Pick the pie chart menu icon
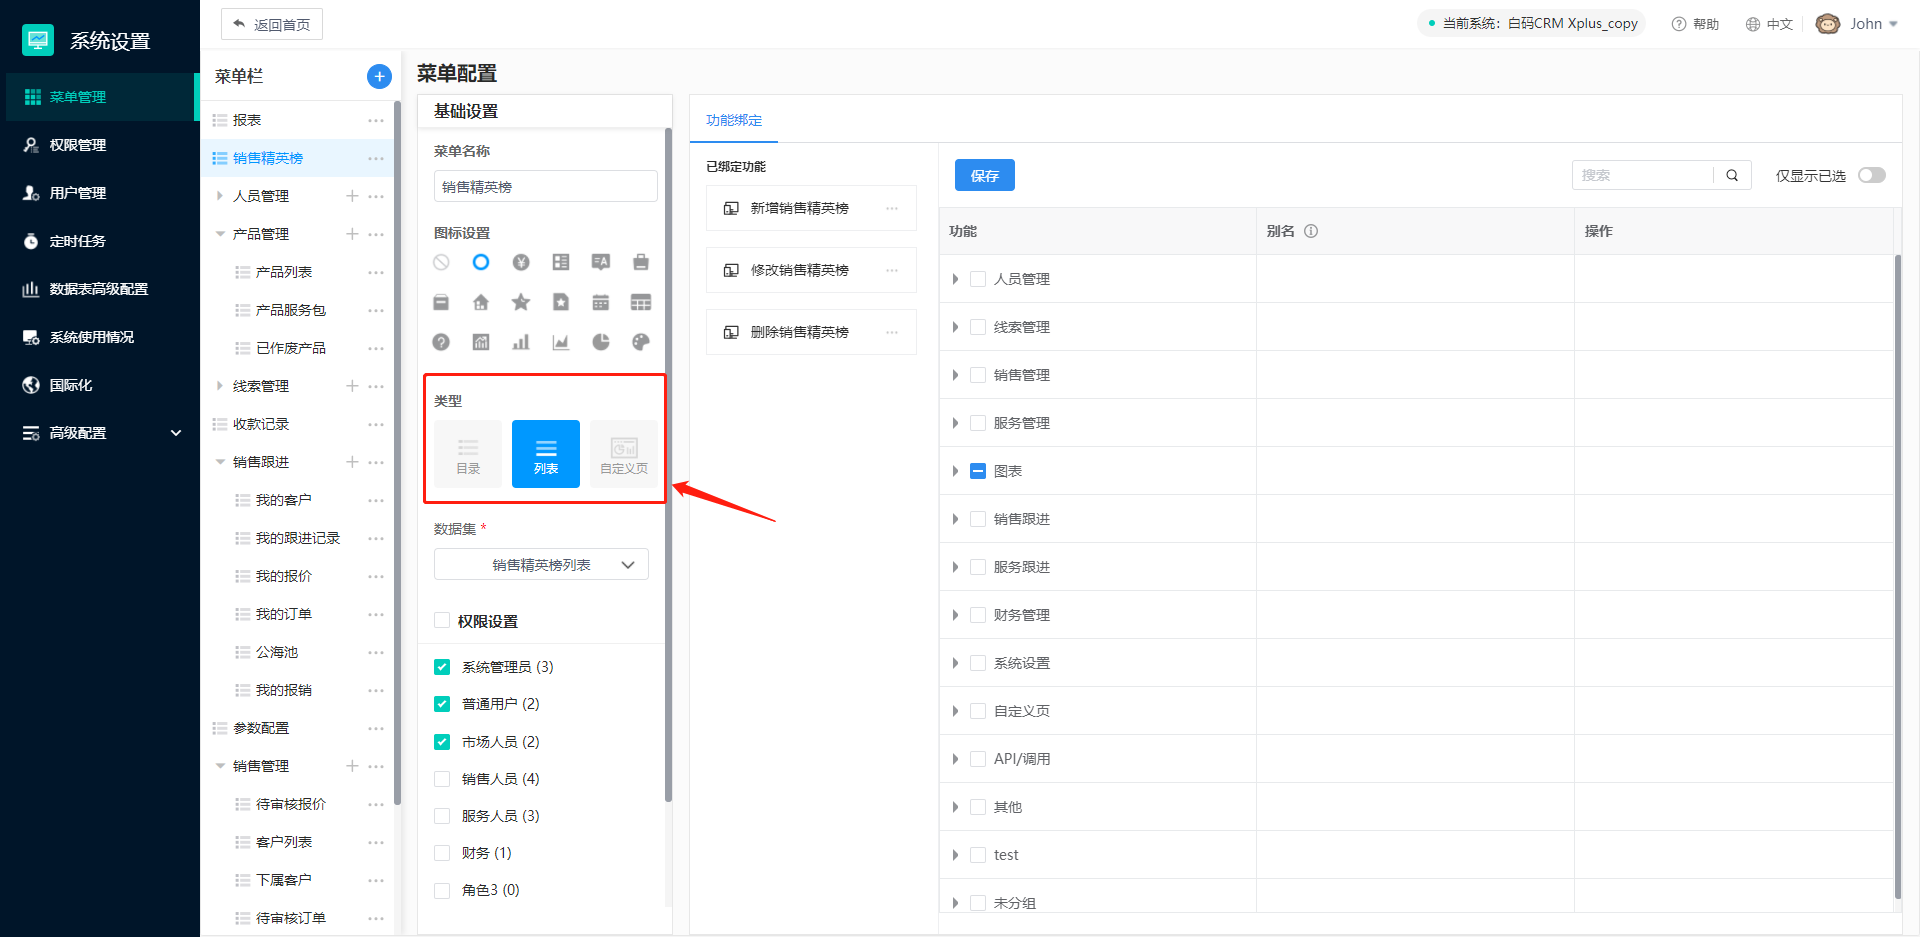 click(x=601, y=342)
